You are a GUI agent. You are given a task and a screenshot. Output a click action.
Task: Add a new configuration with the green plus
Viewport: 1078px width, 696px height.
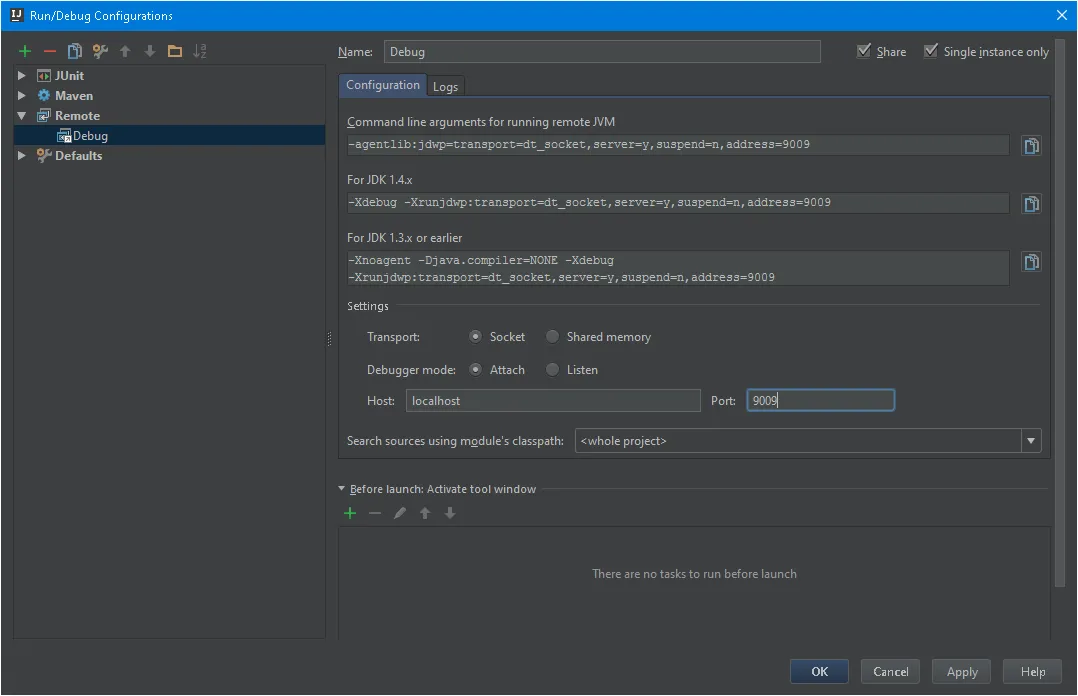[25, 51]
